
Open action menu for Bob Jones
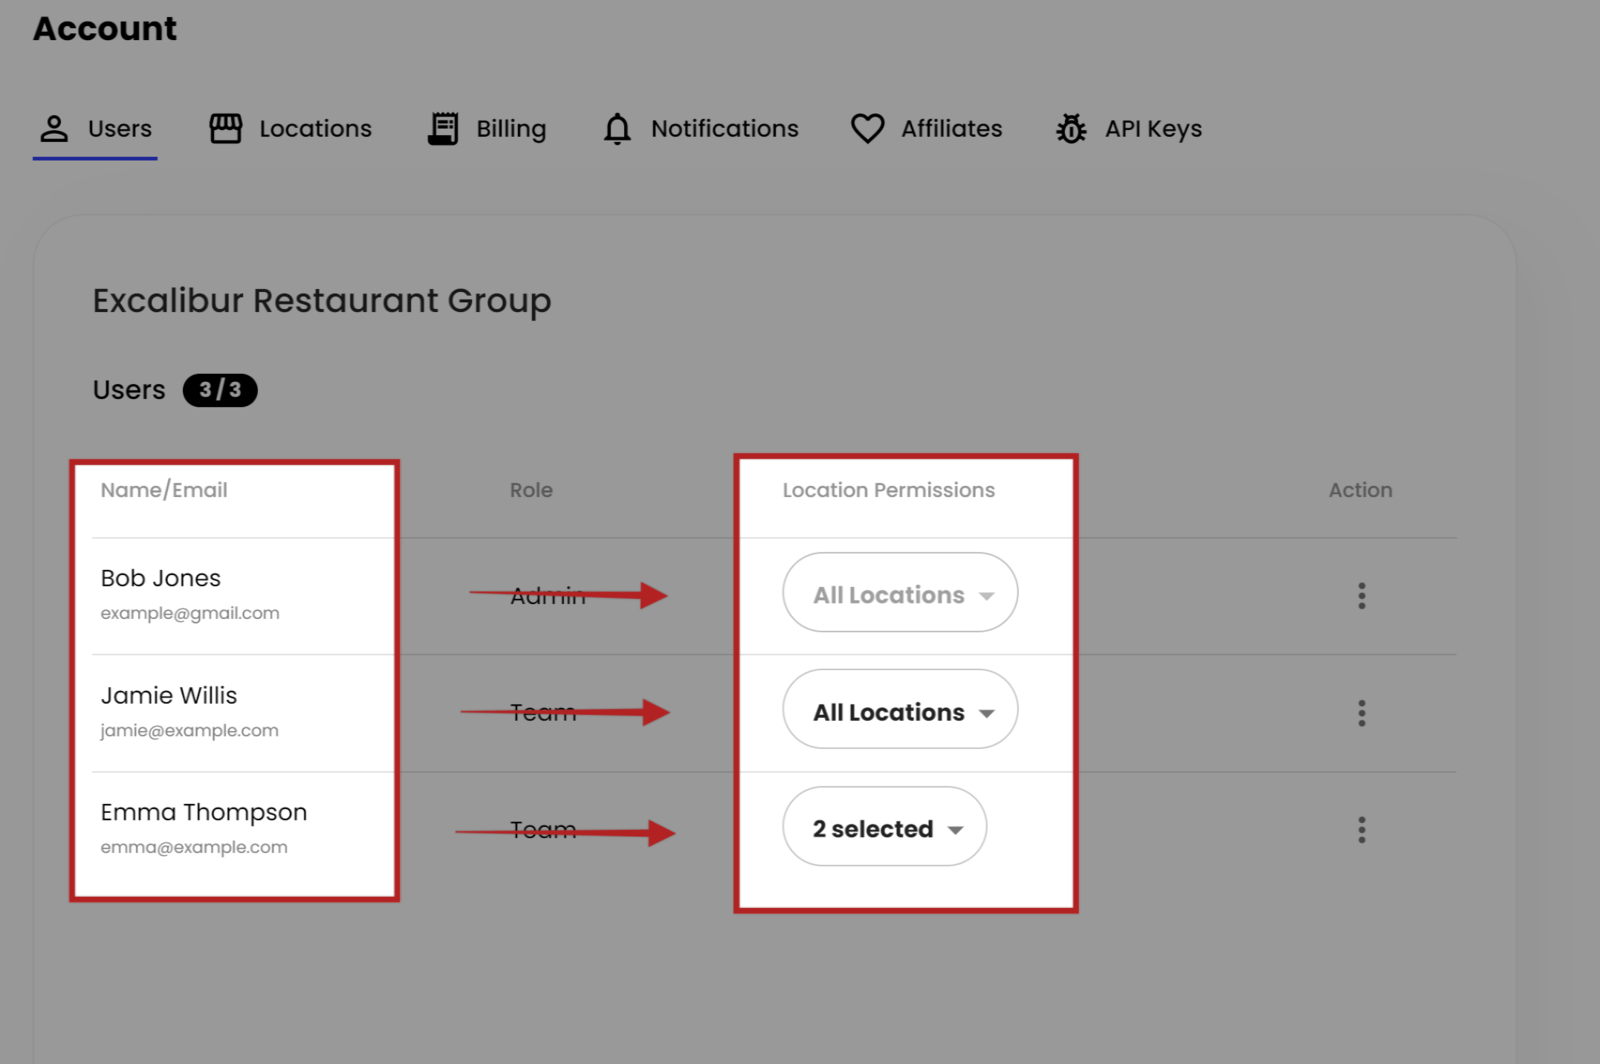[x=1361, y=596]
